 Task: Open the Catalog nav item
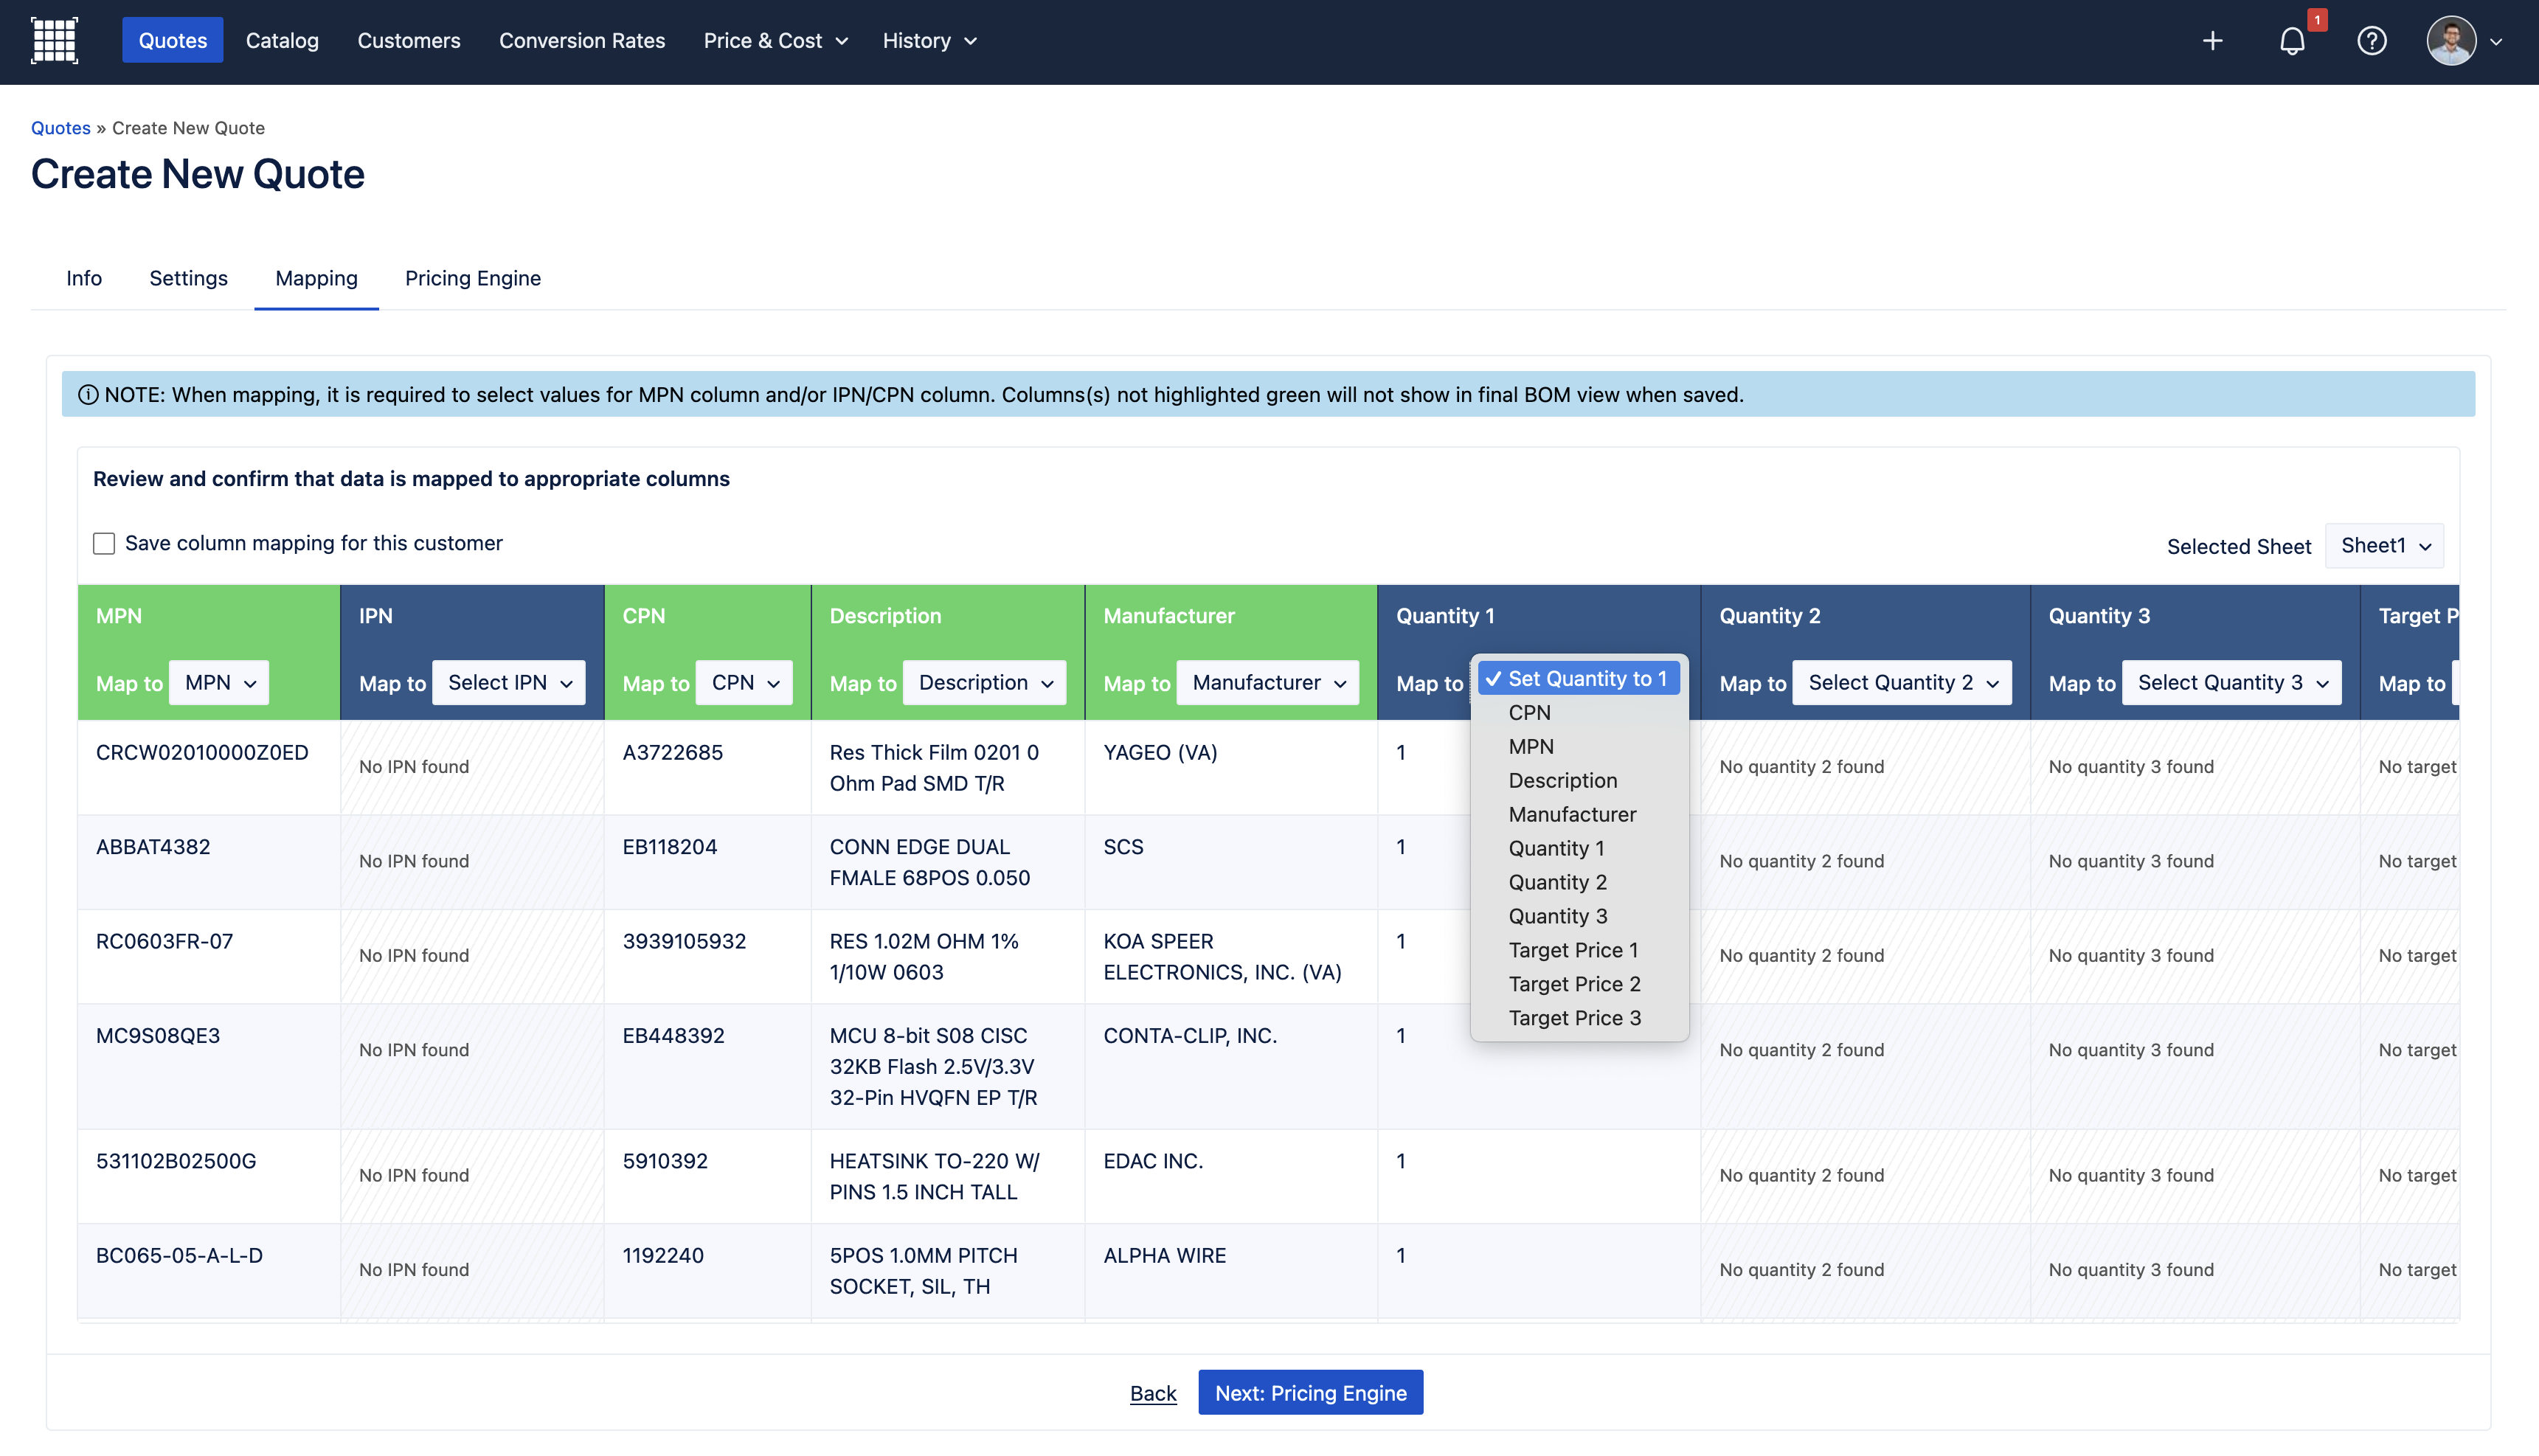click(282, 41)
